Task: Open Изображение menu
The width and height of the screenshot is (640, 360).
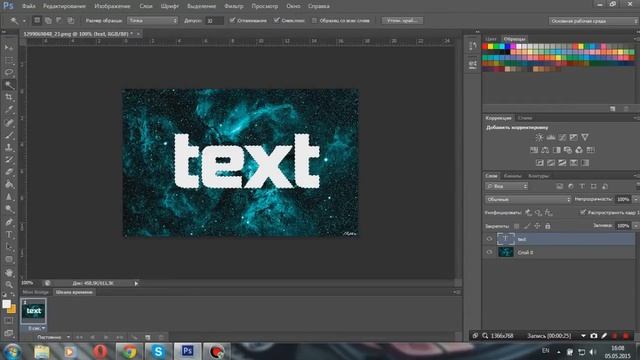Action: pos(112,6)
